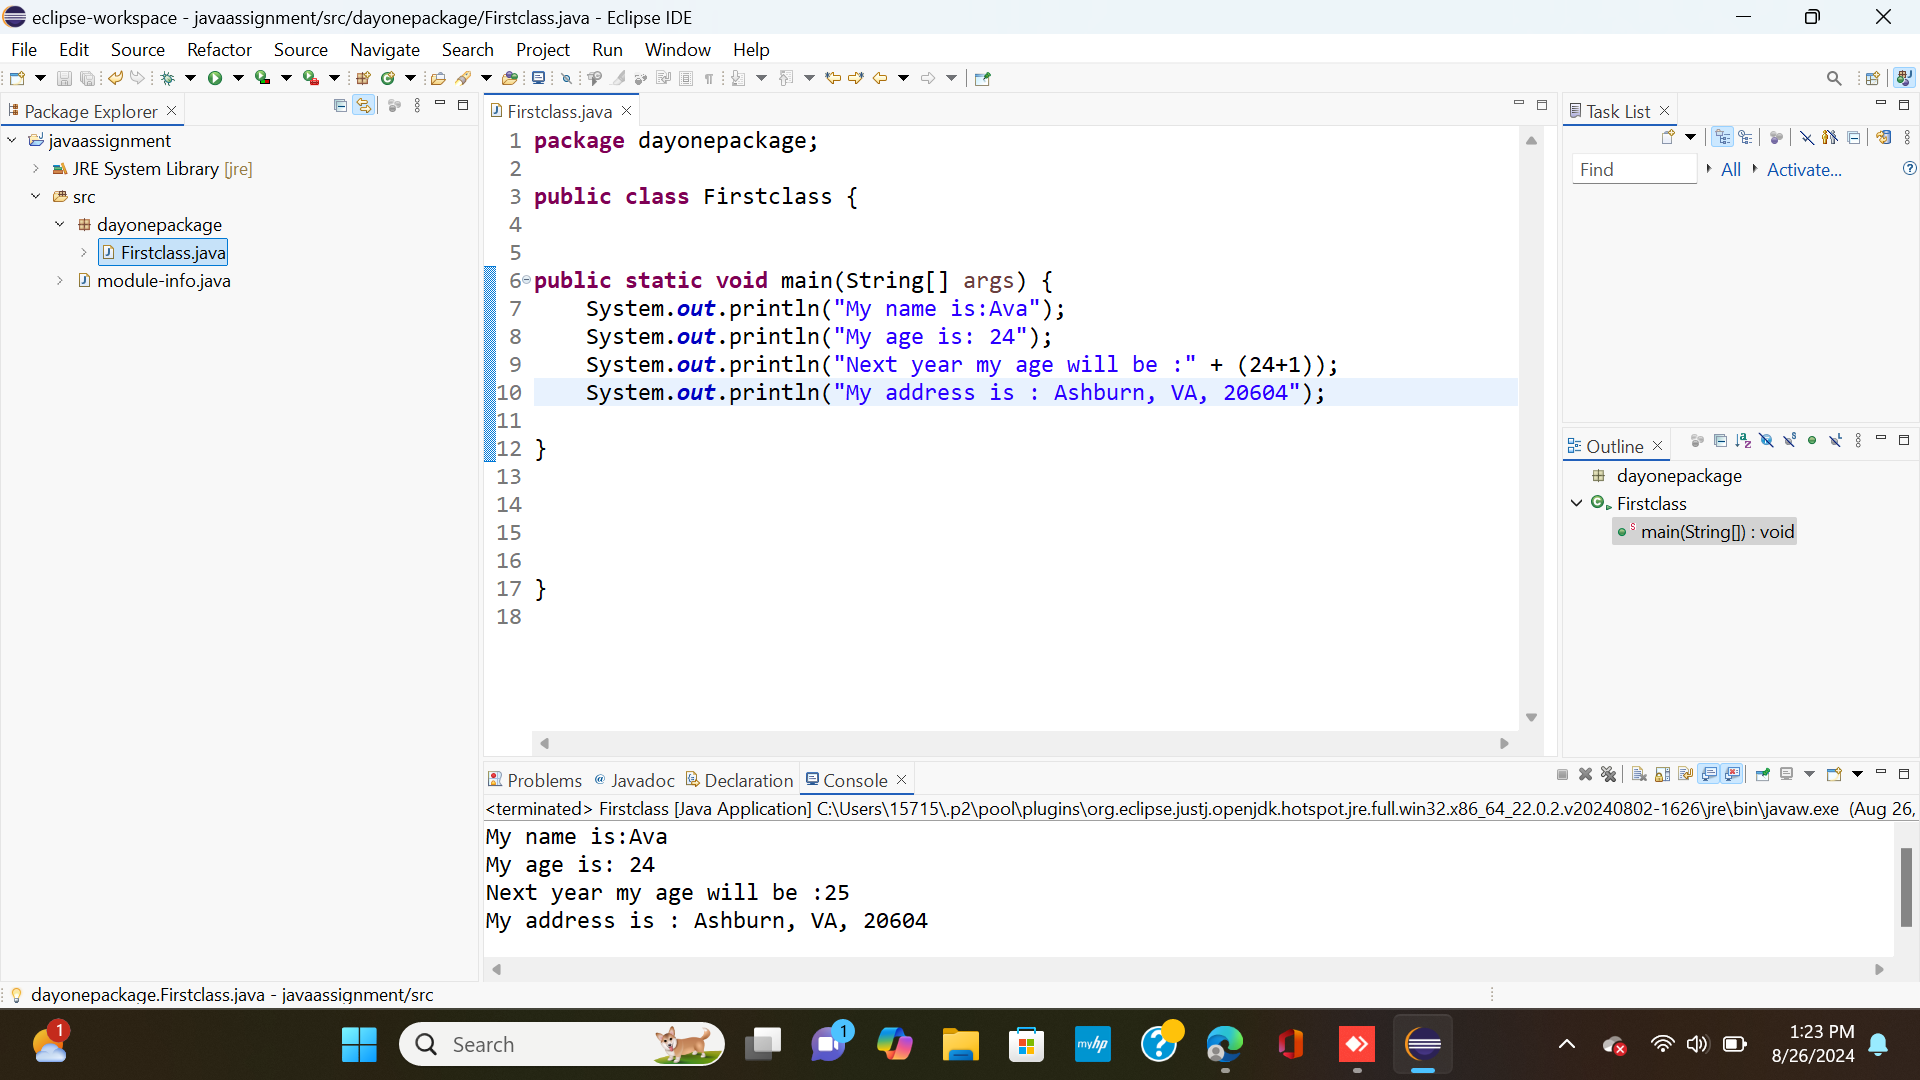Collapse the dayonepackage tree node
The height and width of the screenshot is (1080, 1920).
pyautogui.click(x=60, y=225)
